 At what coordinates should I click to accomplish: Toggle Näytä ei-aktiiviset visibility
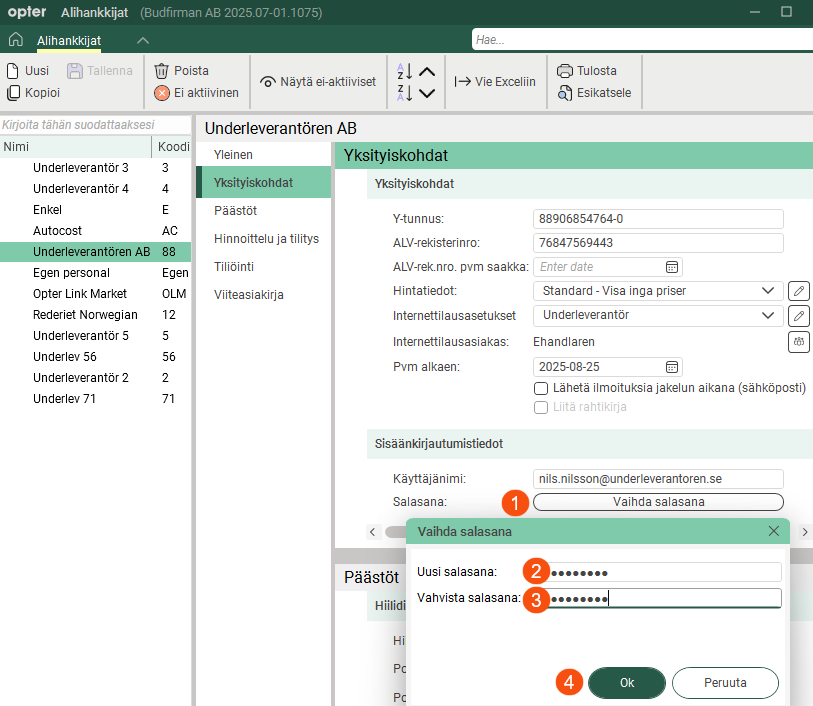(x=317, y=82)
